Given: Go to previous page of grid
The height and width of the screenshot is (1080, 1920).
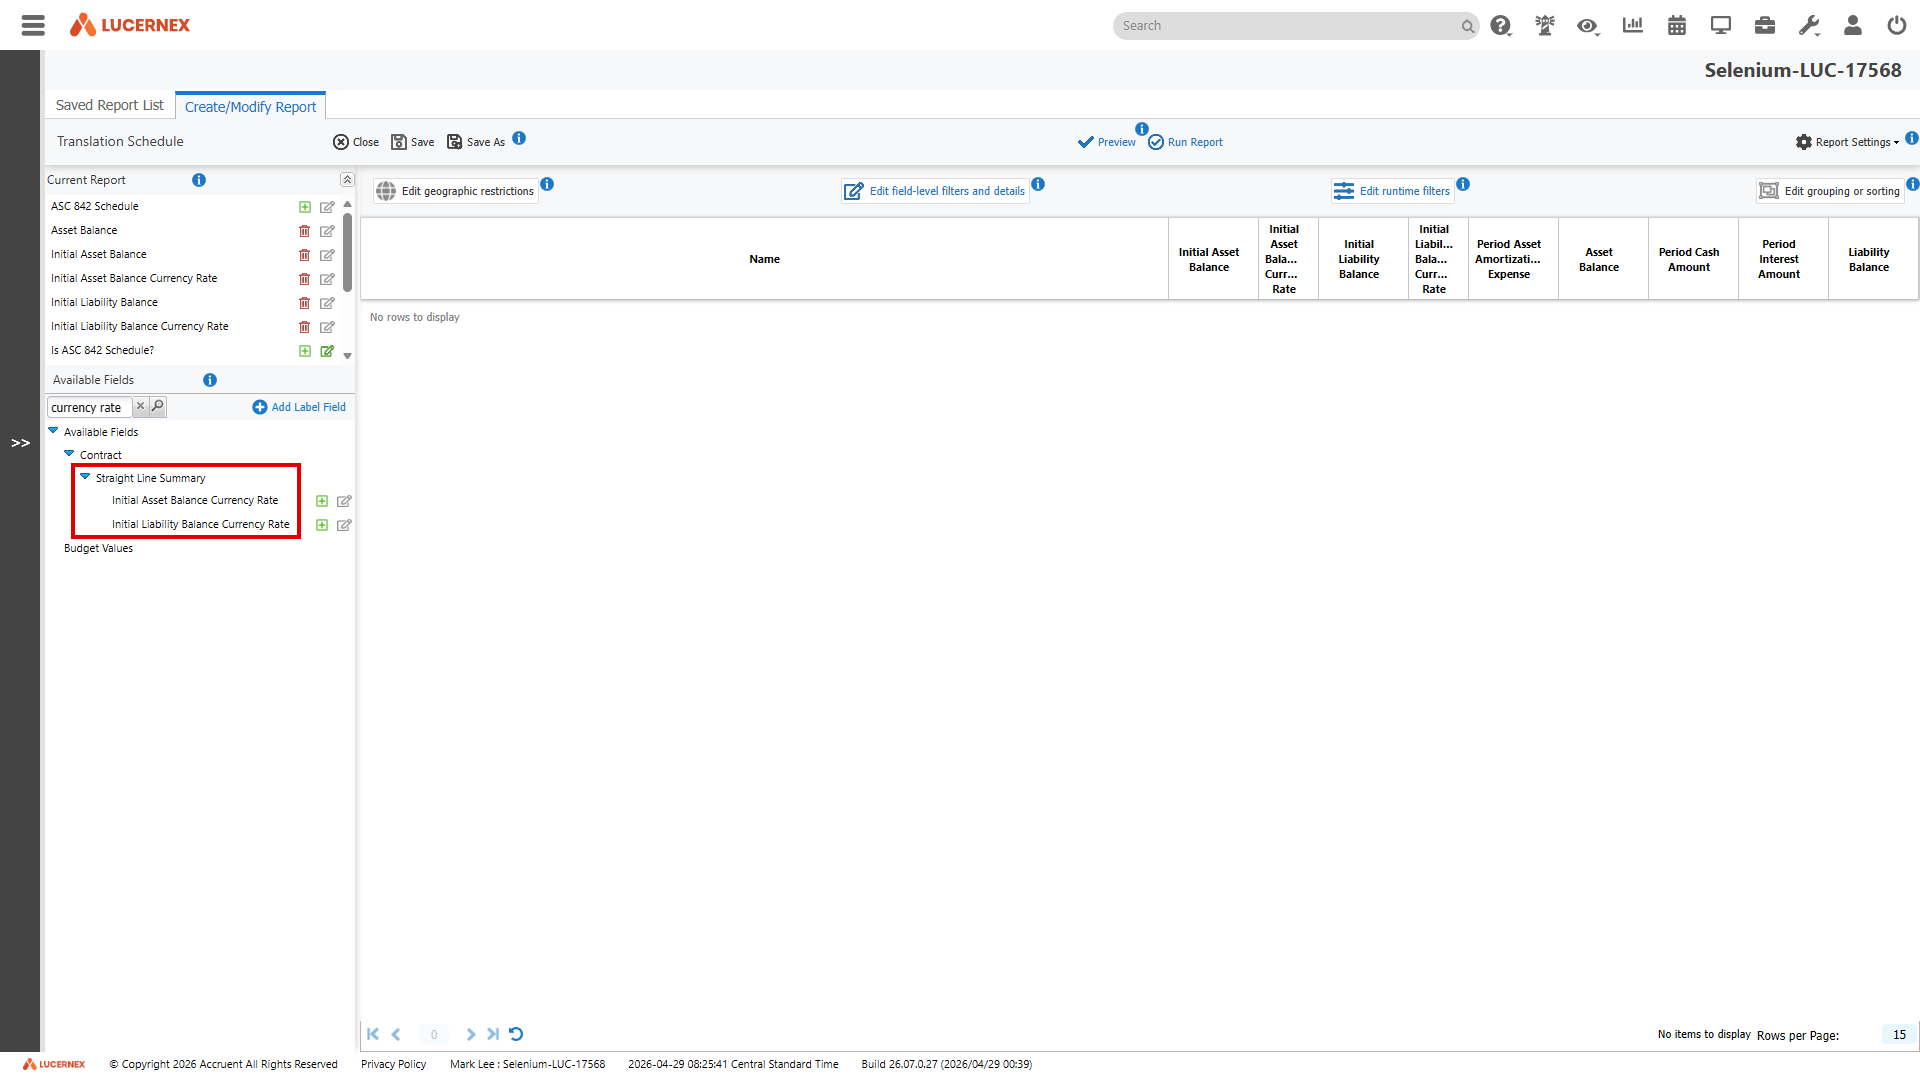Looking at the screenshot, I should tap(396, 1034).
